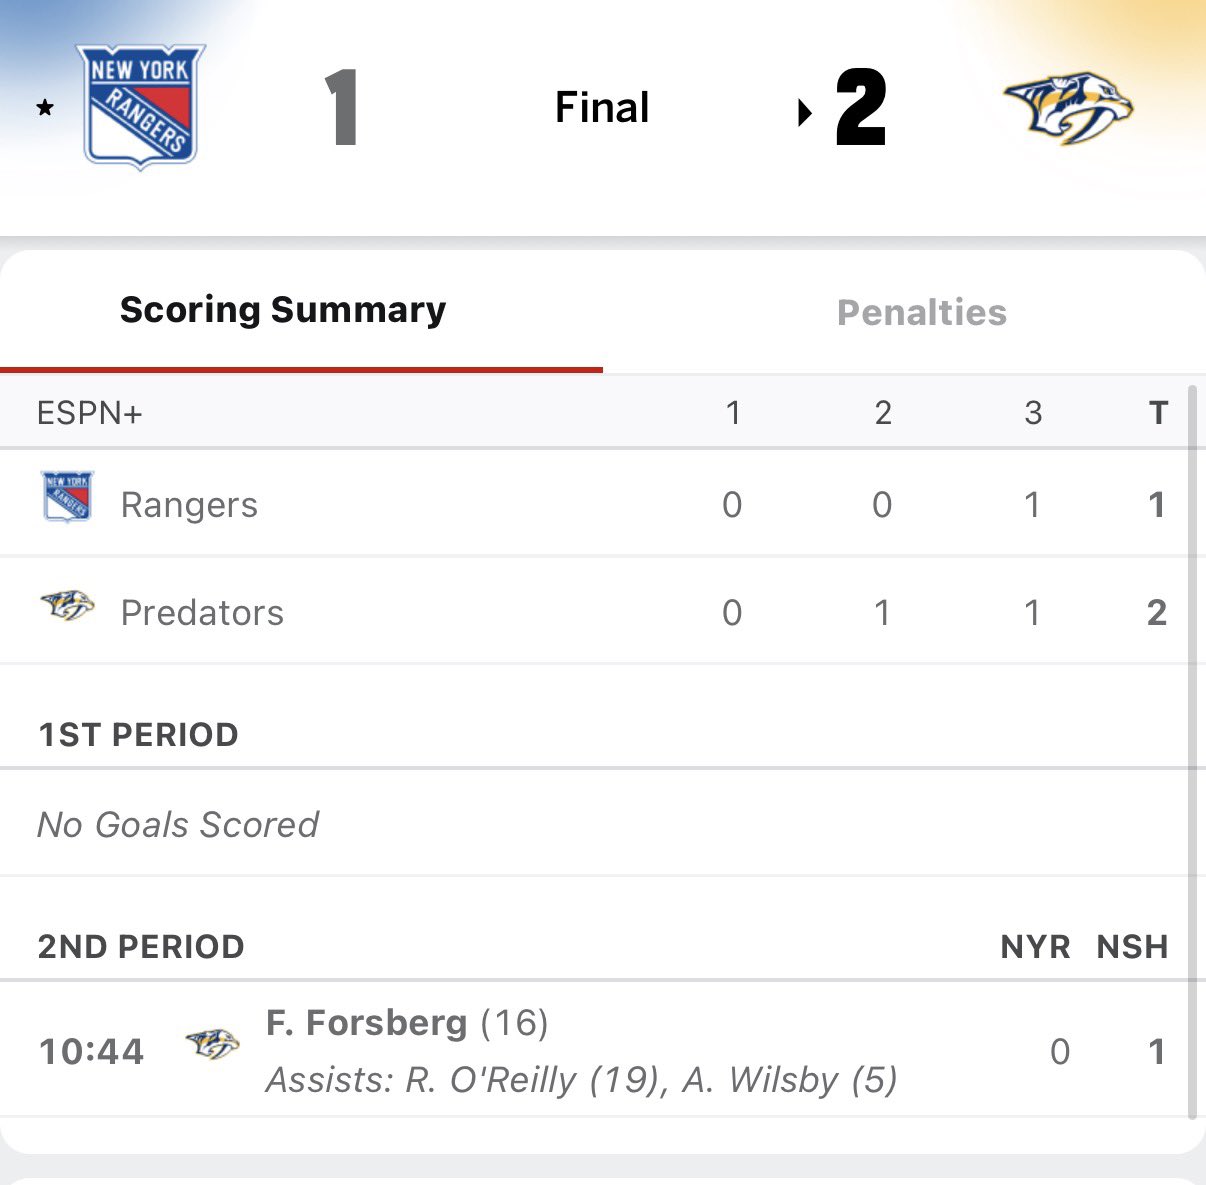Tap the Rangers final score of 1

pyautogui.click(x=341, y=108)
